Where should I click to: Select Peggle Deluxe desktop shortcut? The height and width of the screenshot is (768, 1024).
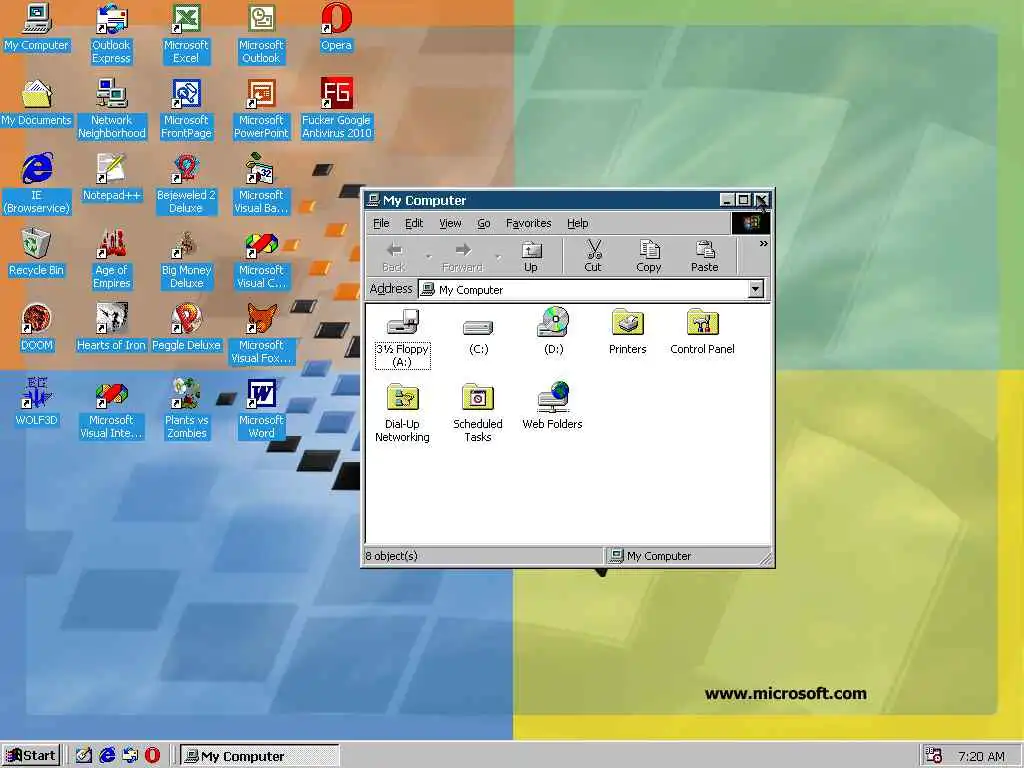(x=186, y=328)
